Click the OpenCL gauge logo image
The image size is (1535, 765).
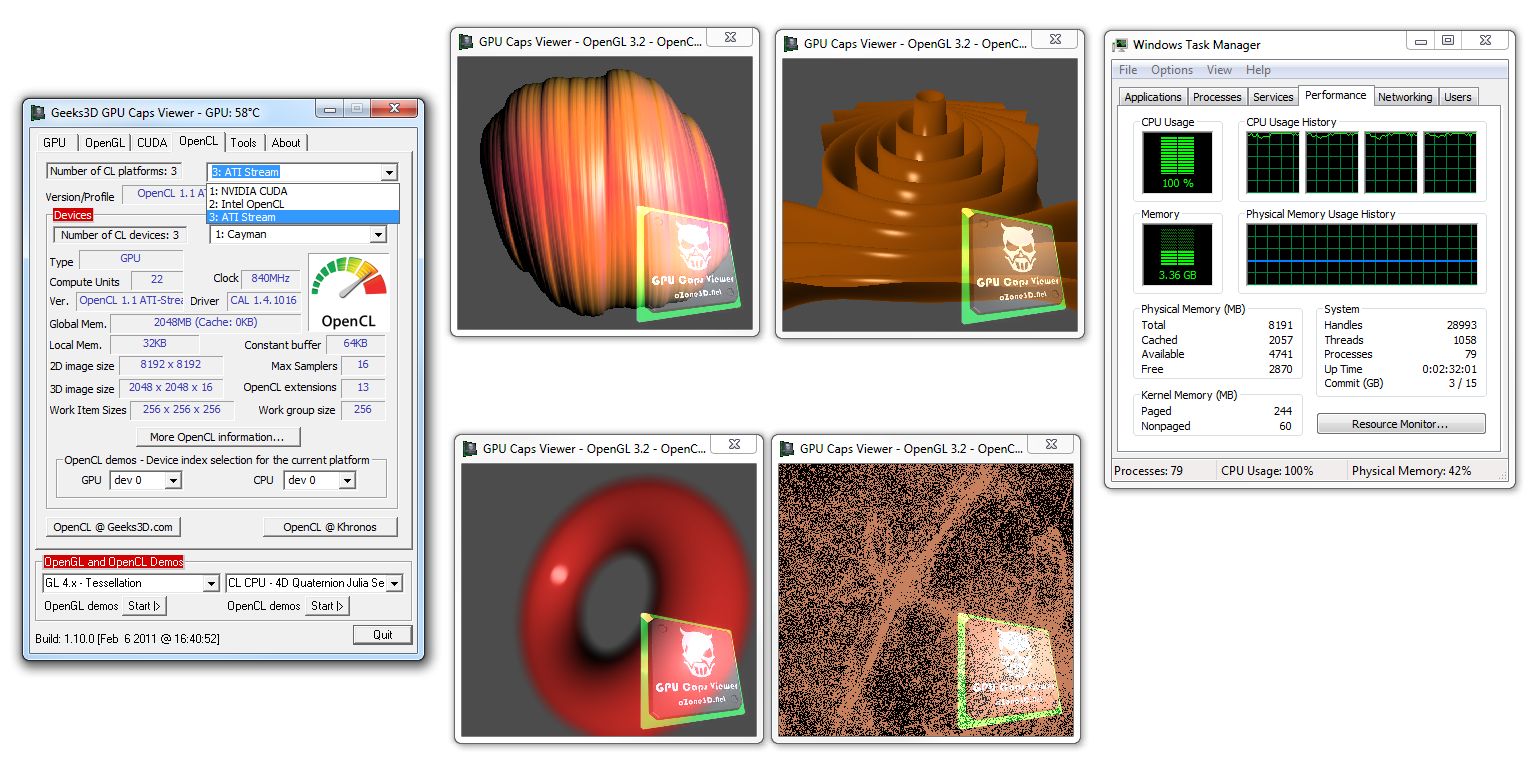[348, 292]
